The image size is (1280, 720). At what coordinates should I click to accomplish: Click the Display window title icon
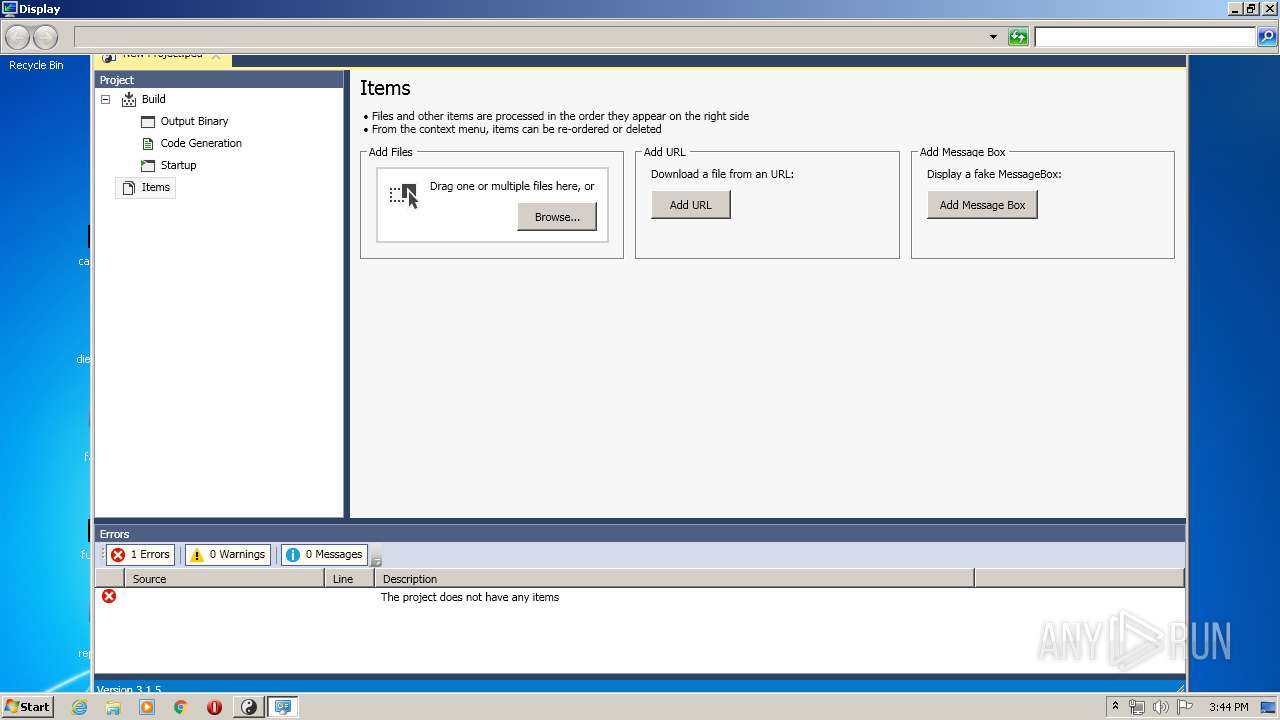pyautogui.click(x=10, y=8)
